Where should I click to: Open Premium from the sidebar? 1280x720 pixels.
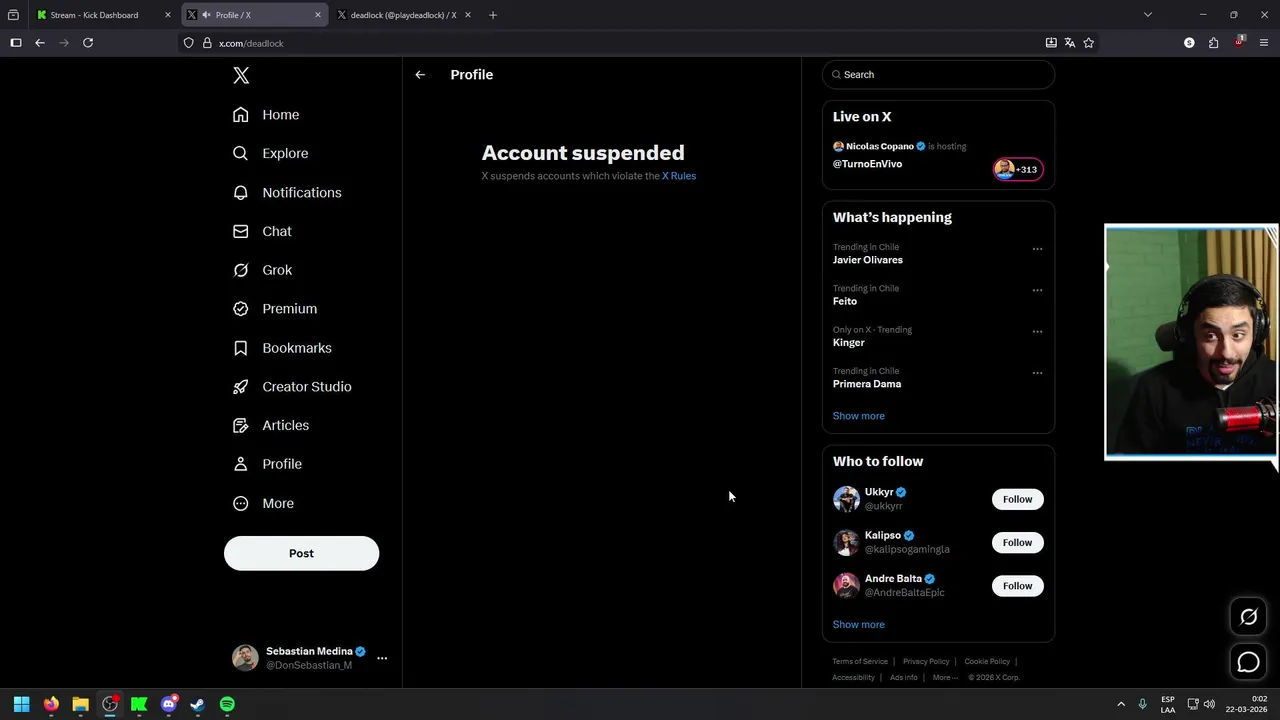coord(275,309)
